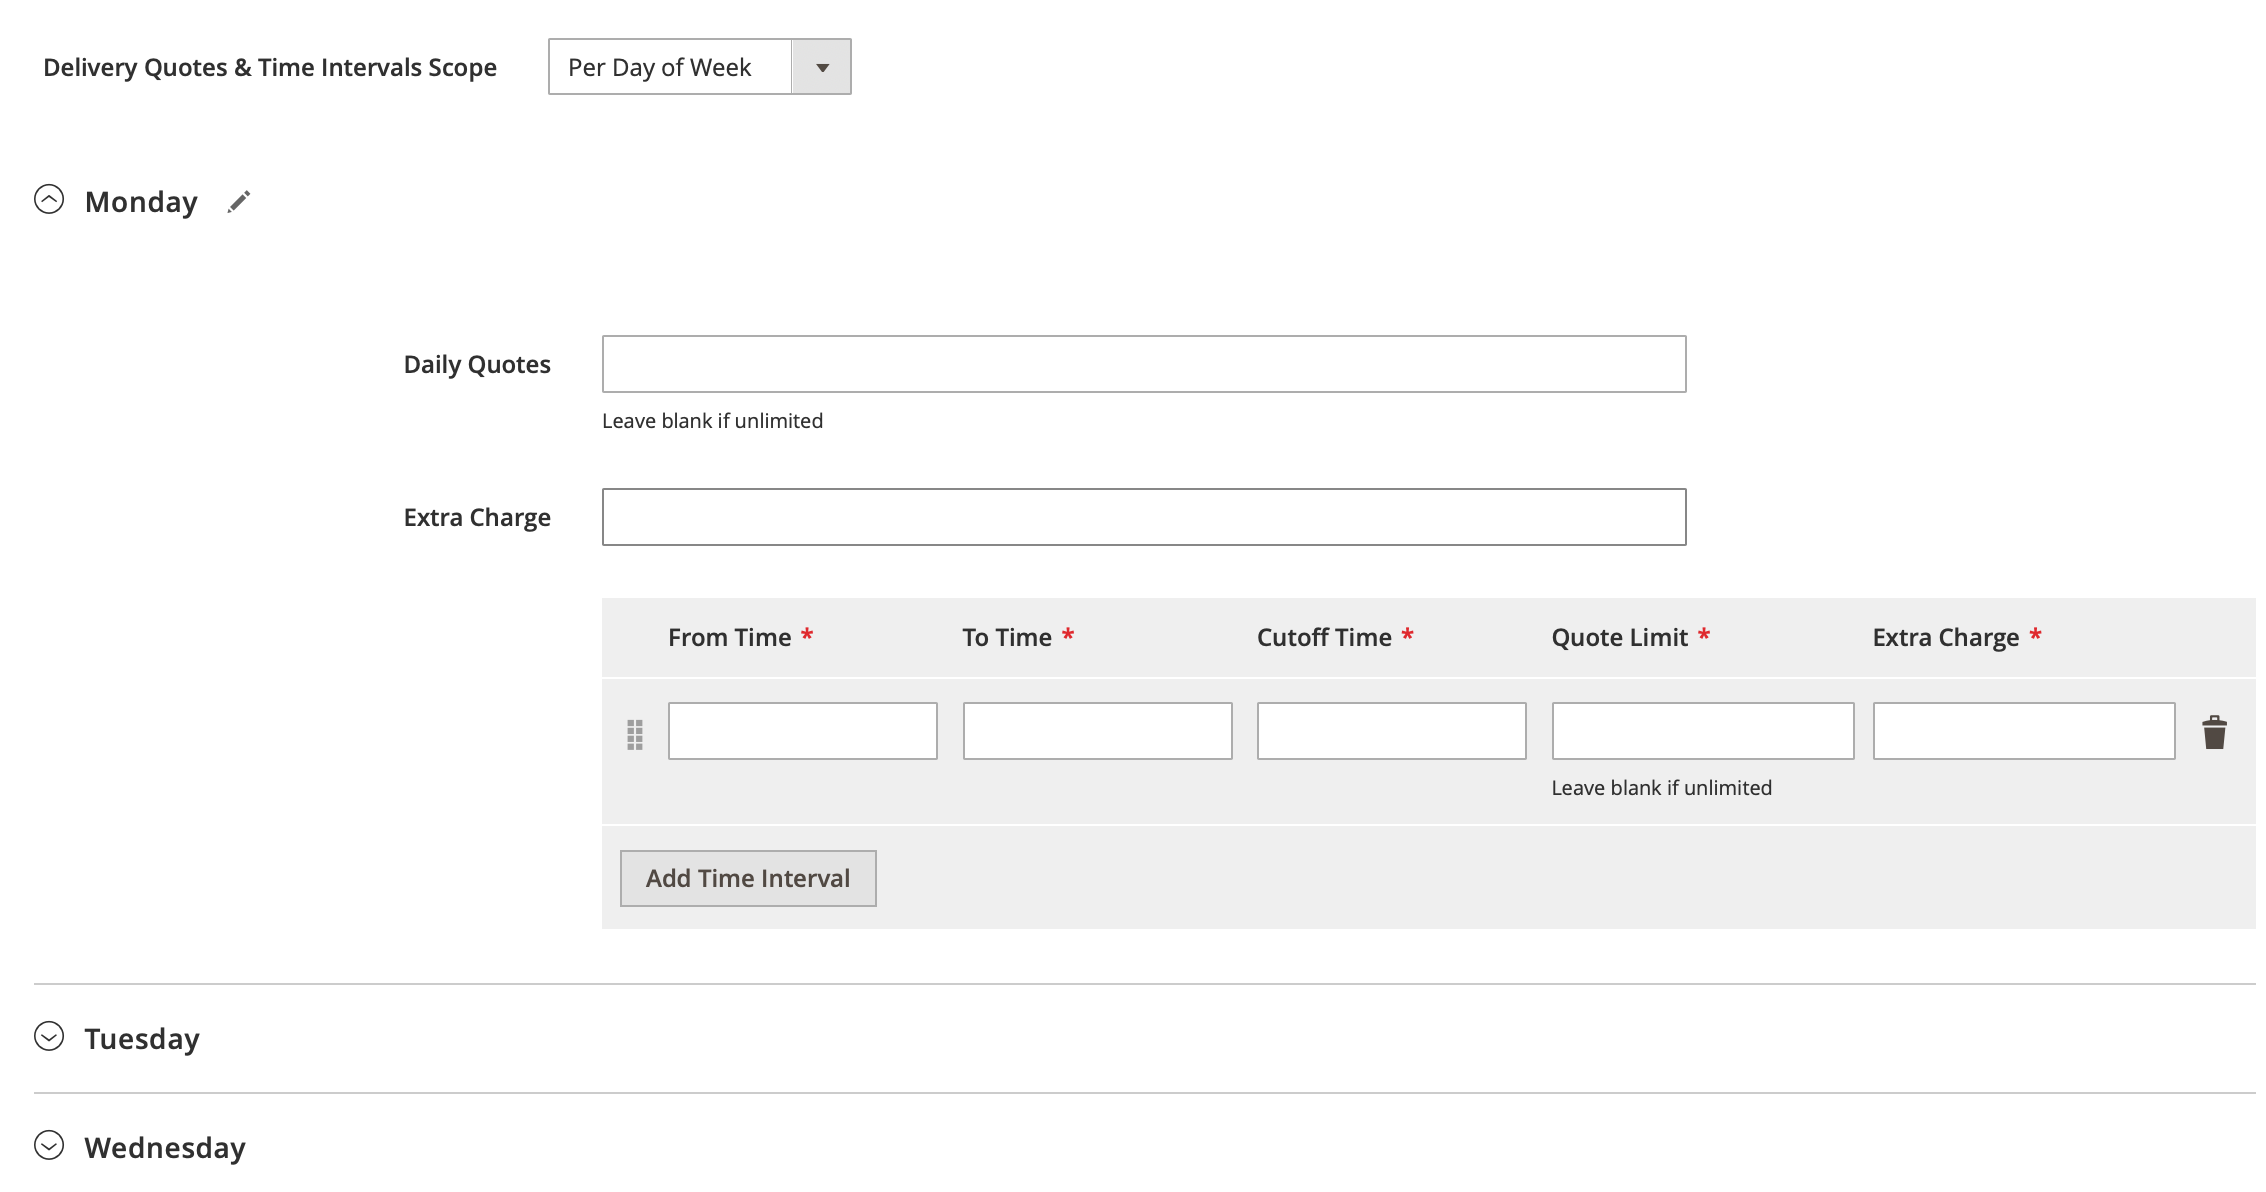The width and height of the screenshot is (2266, 1192).
Task: Click the Cutoff Time input box
Action: point(1392,731)
